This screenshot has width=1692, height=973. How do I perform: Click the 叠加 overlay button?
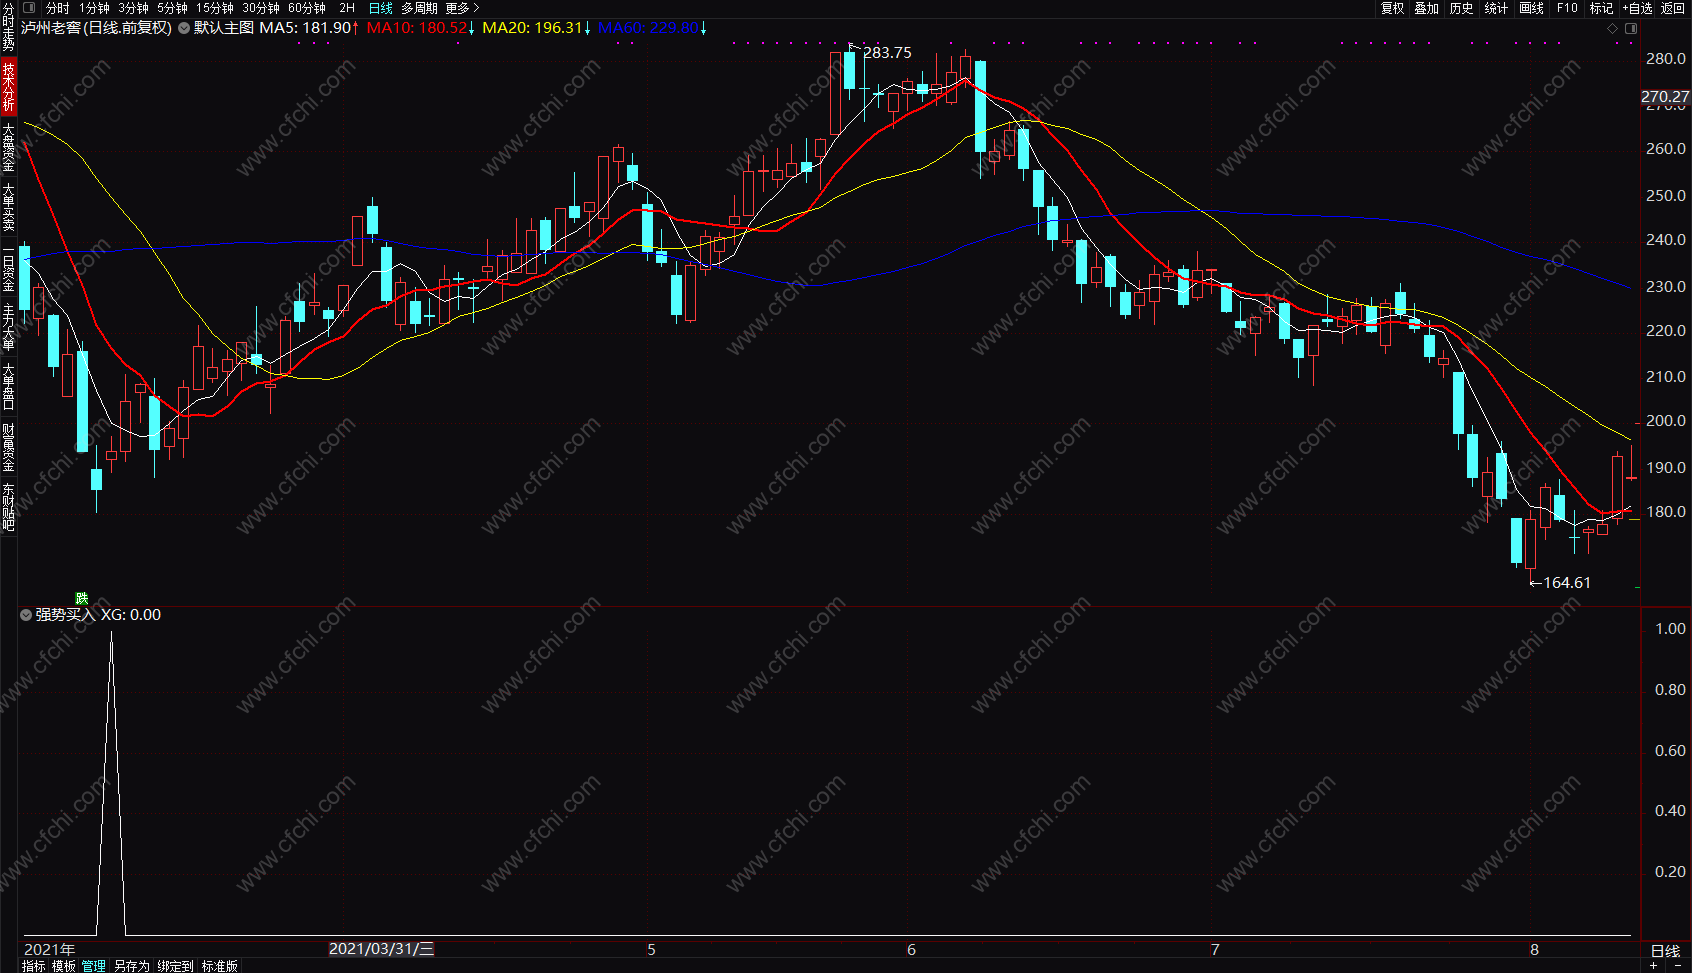1427,8
